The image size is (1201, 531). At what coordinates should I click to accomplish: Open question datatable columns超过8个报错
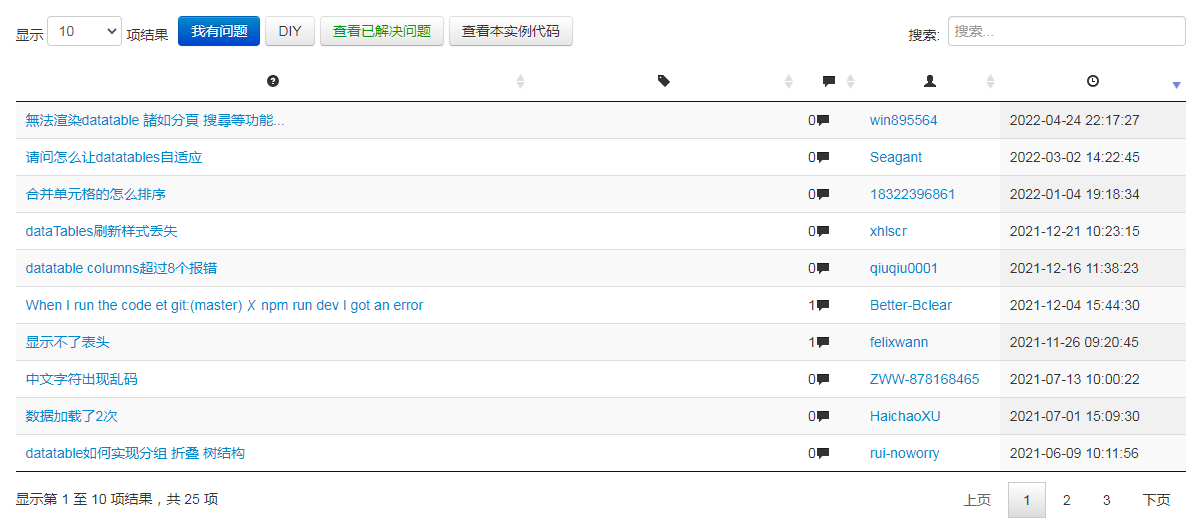pyautogui.click(x=122, y=268)
